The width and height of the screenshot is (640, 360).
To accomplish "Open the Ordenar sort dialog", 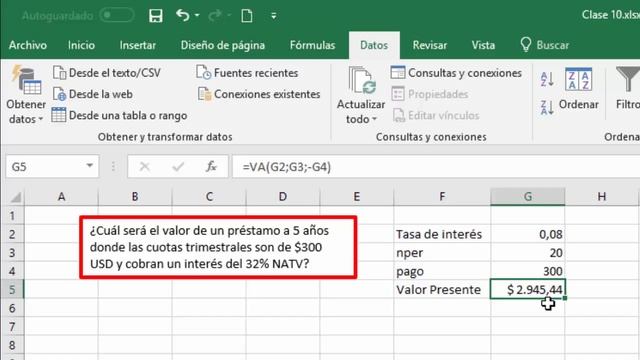I will [x=578, y=89].
